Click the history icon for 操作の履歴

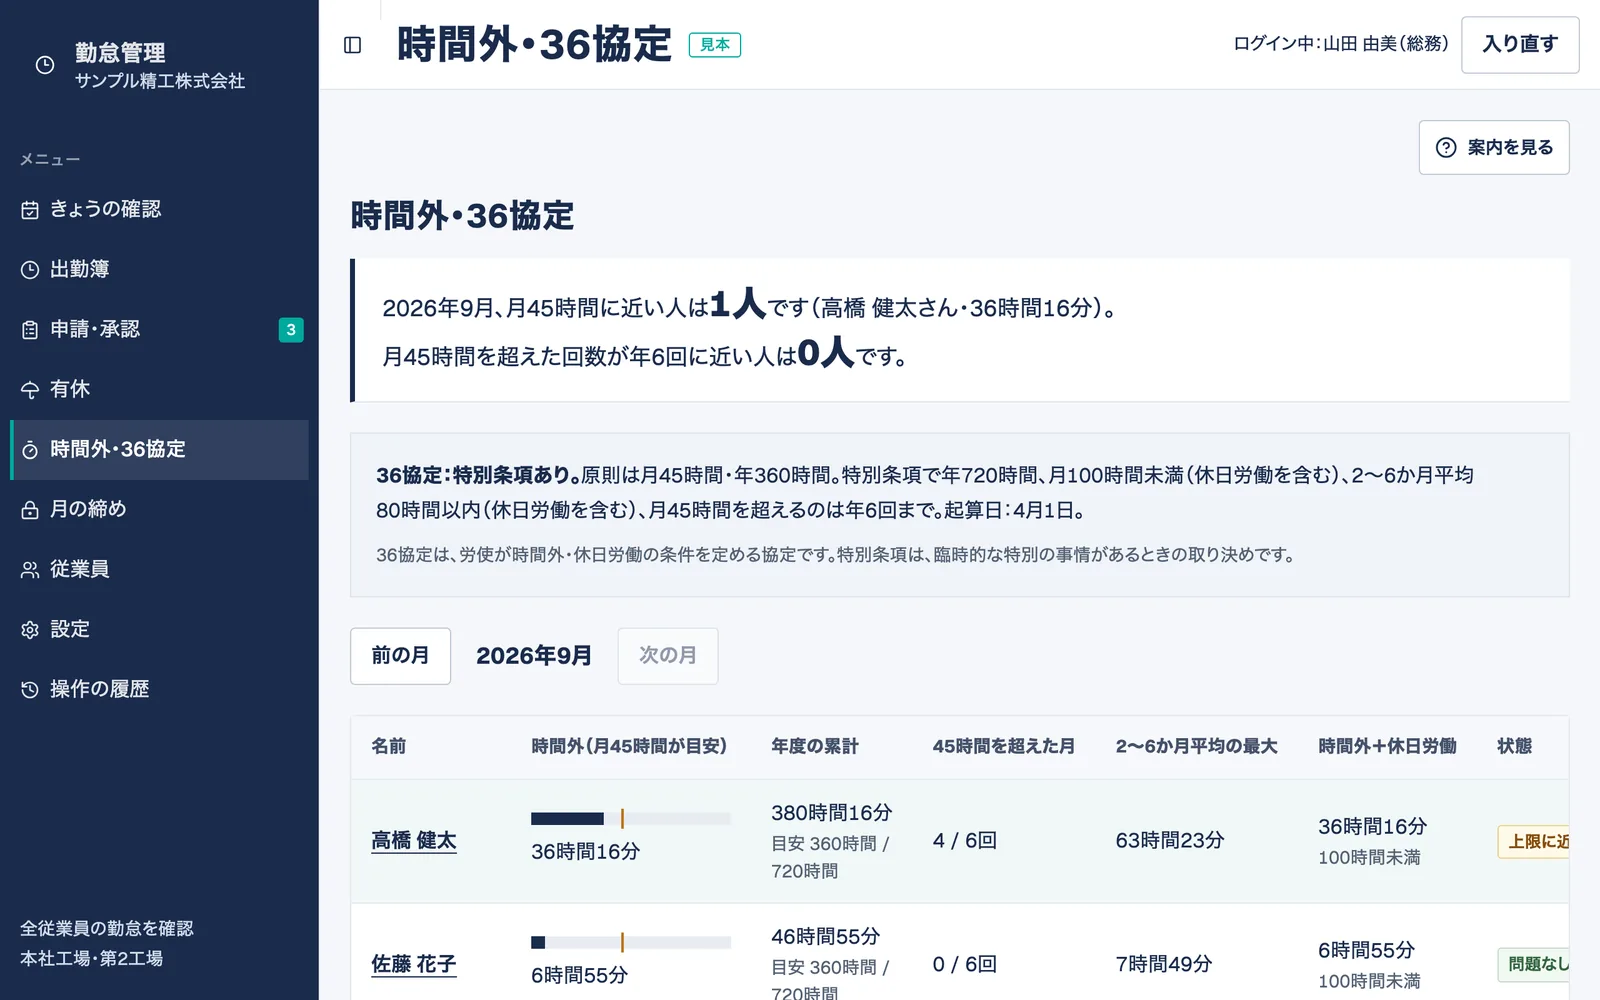point(30,690)
